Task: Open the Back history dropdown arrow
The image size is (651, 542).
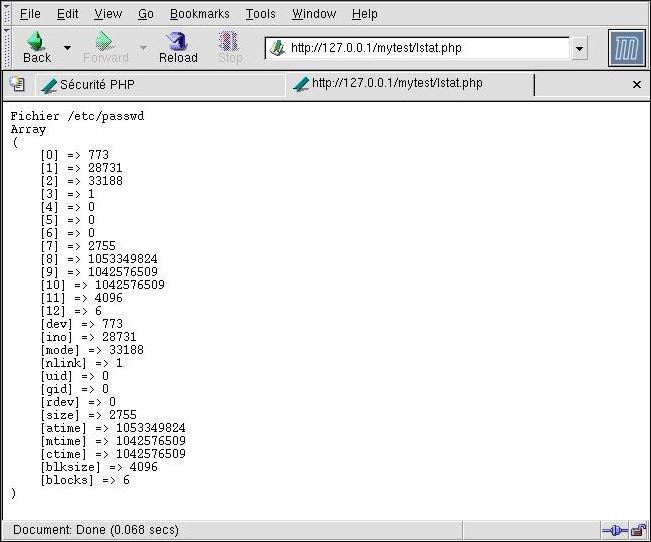Action: [x=67, y=47]
